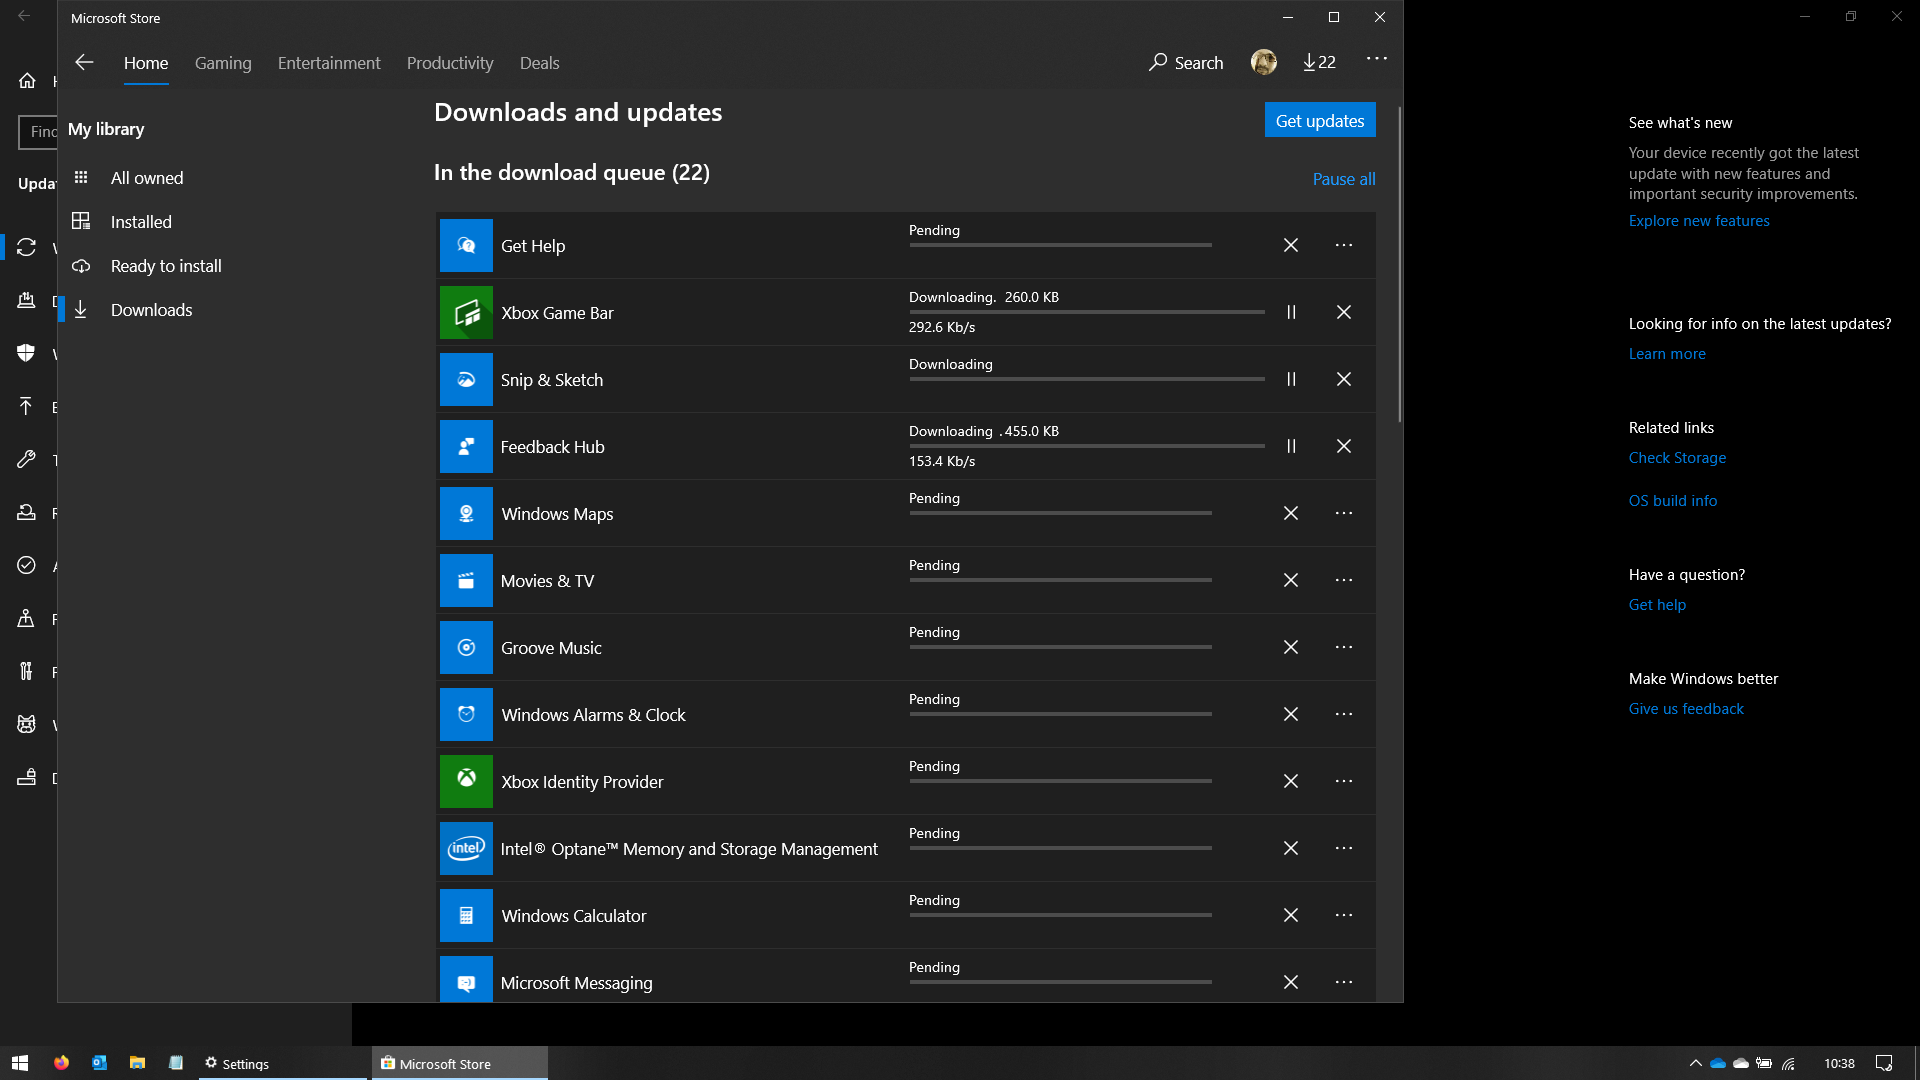This screenshot has width=1920, height=1080.
Task: Open File Explorer from the taskbar
Action: coord(137,1063)
